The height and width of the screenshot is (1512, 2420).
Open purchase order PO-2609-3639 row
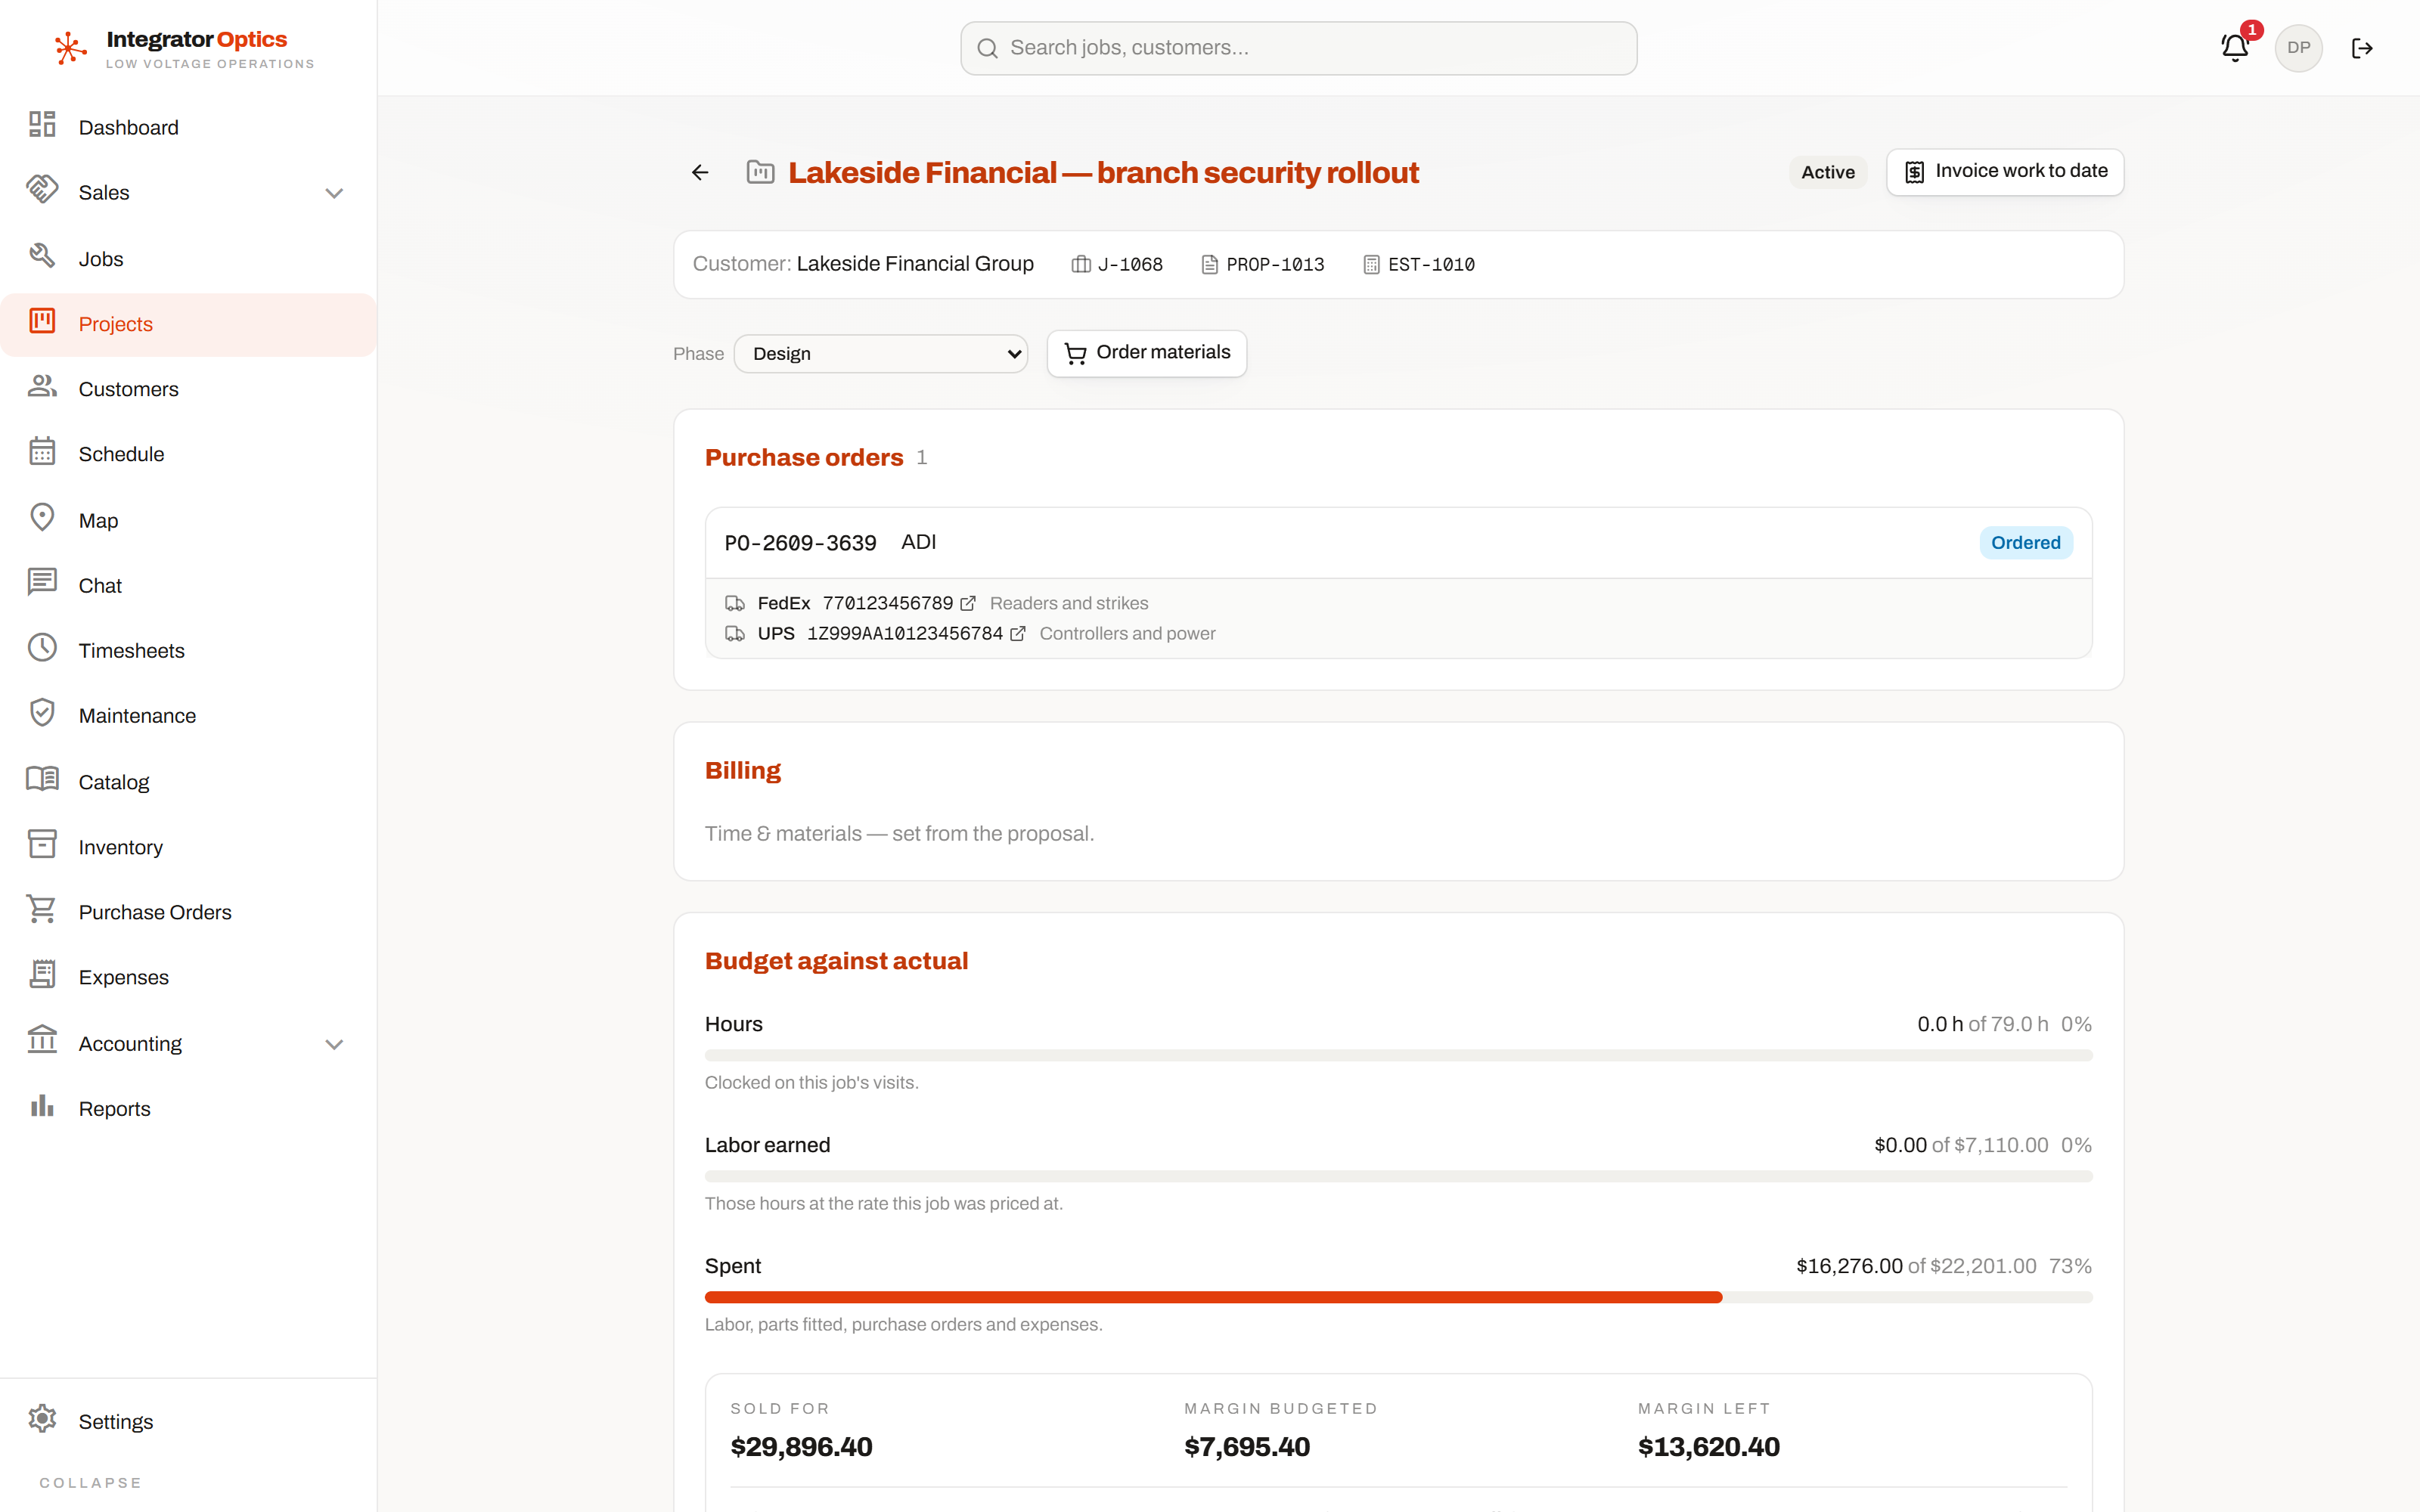(x=1398, y=543)
